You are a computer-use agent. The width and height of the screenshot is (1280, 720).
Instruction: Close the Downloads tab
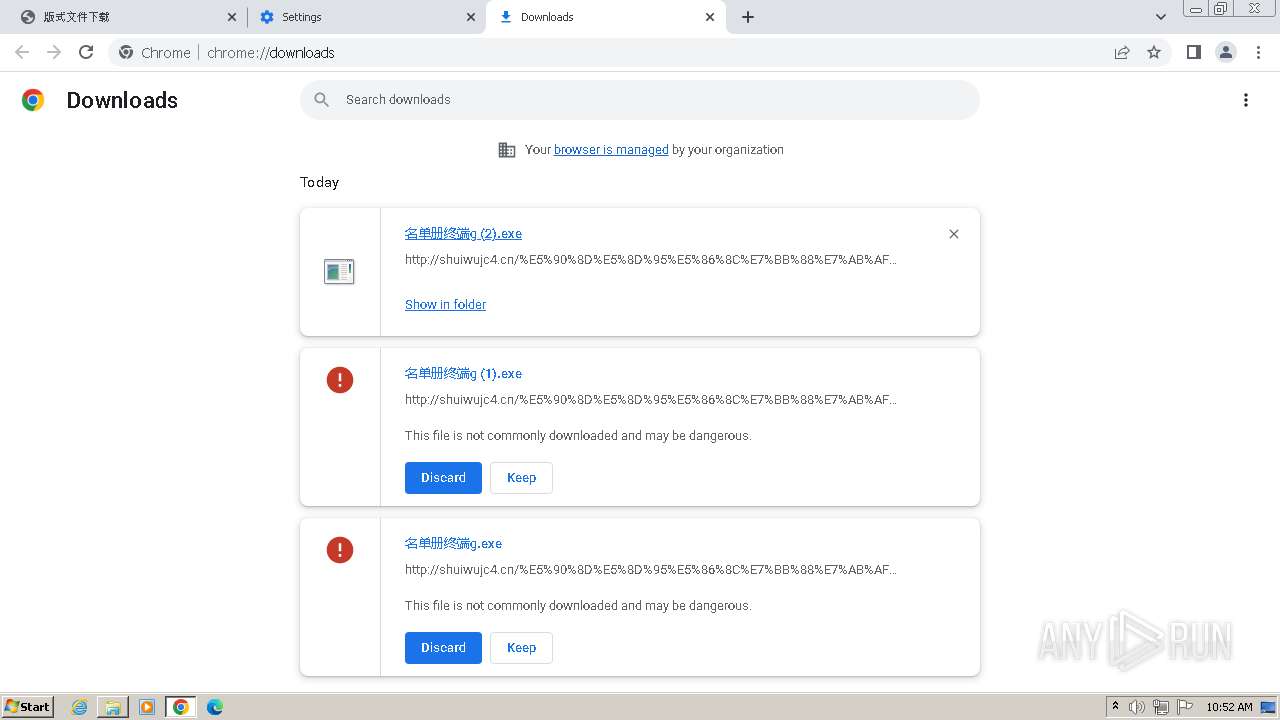[x=710, y=17]
